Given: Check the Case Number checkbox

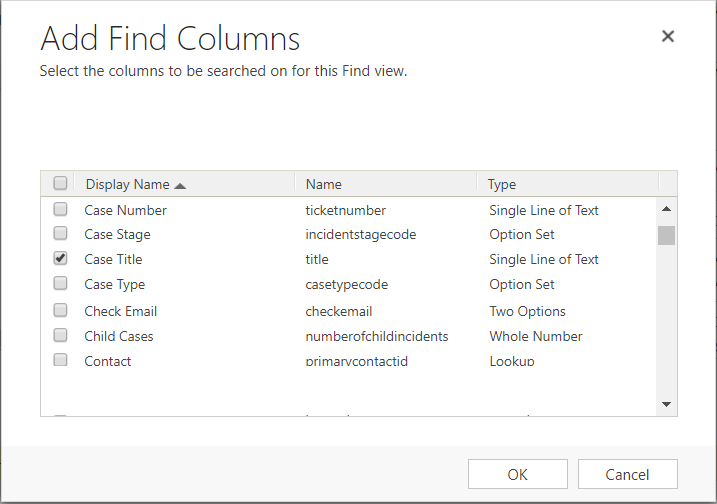Looking at the screenshot, I should (x=60, y=209).
